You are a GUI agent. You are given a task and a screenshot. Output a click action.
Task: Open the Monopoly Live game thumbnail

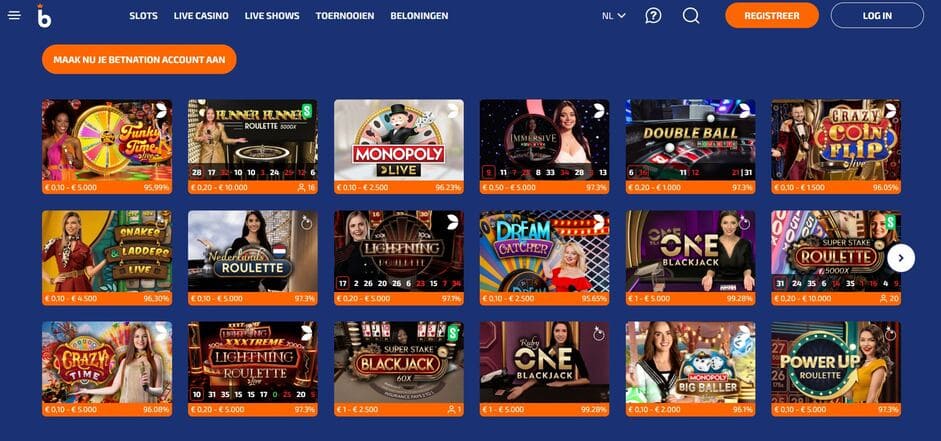coord(399,146)
